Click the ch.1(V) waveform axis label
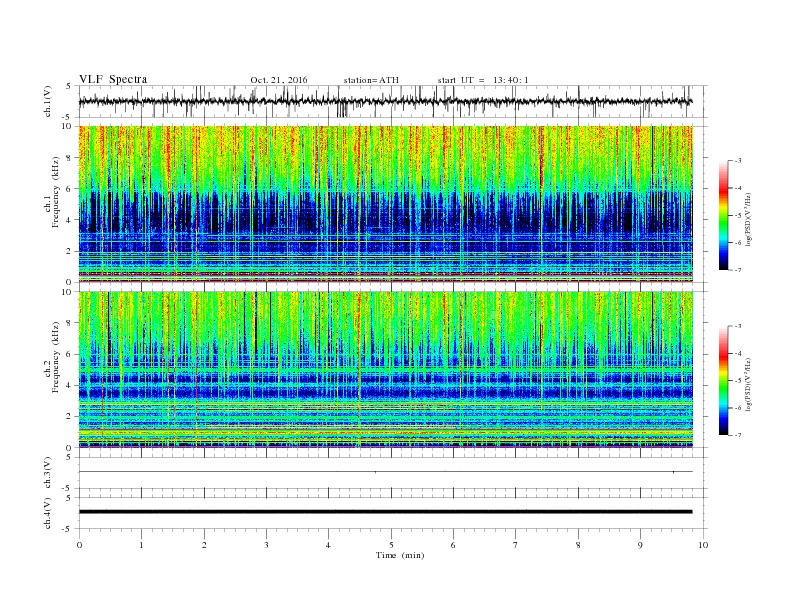This screenshot has height=612, width=792. (x=48, y=101)
